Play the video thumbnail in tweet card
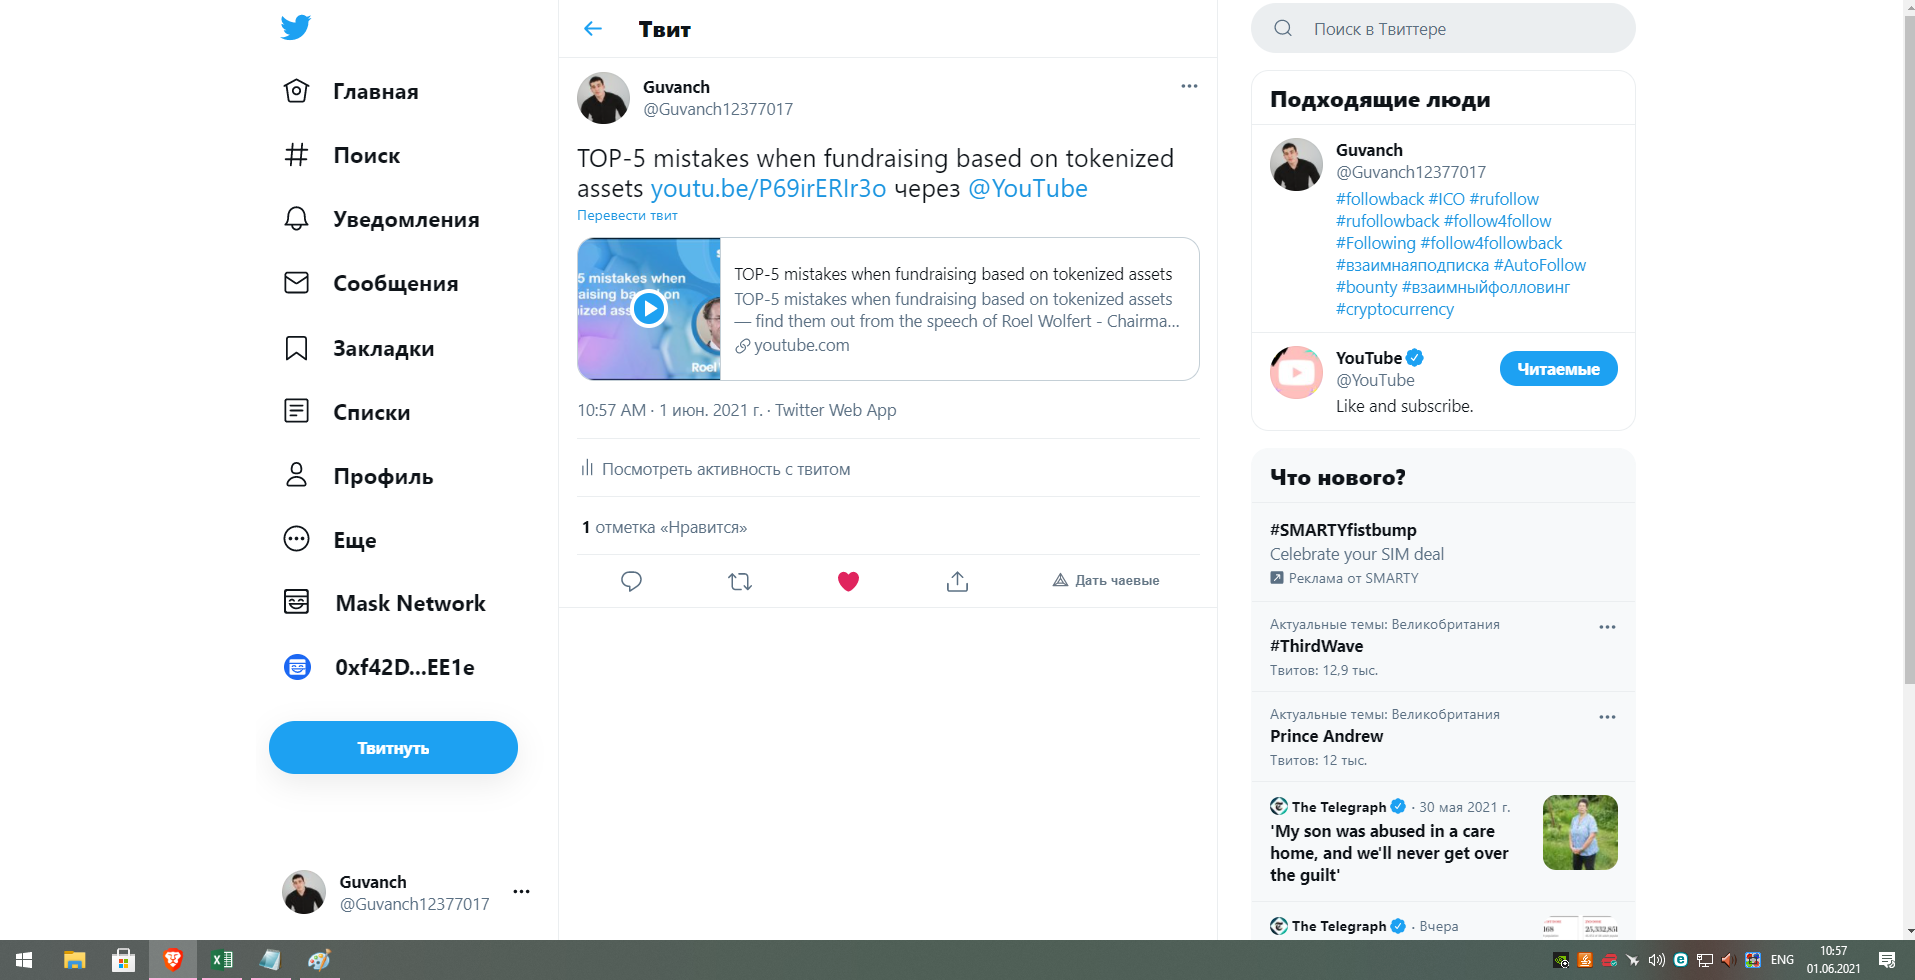 [649, 309]
